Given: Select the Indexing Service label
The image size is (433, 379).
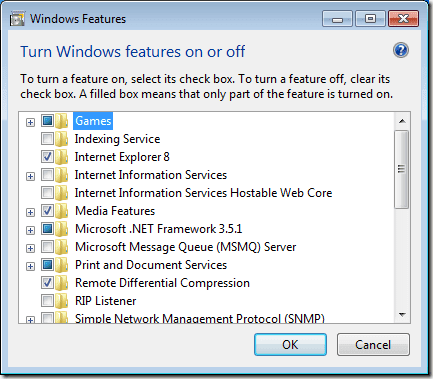Looking at the screenshot, I should pyautogui.click(x=117, y=139).
